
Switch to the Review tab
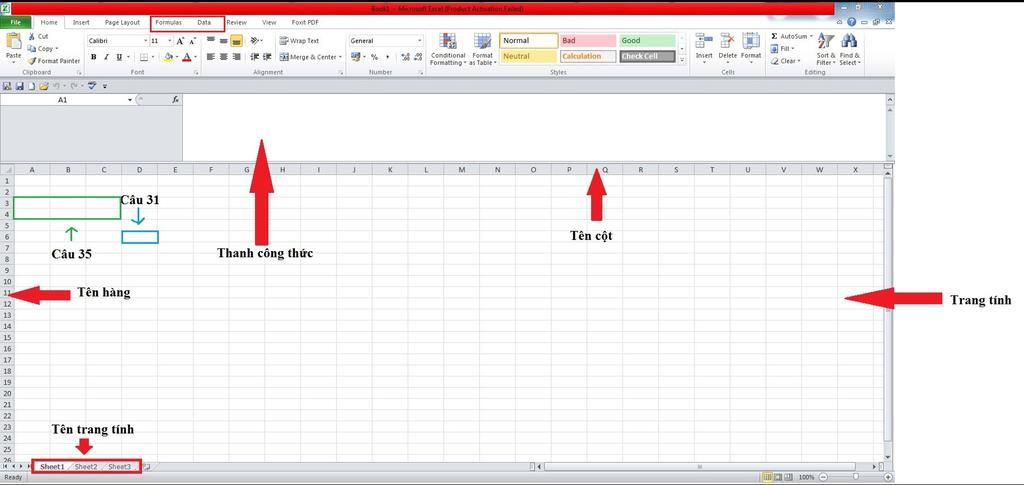[x=236, y=22]
